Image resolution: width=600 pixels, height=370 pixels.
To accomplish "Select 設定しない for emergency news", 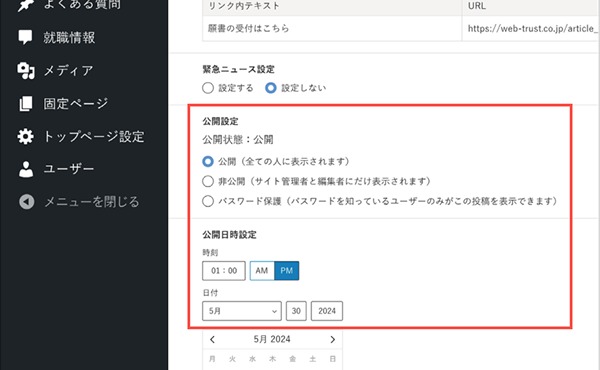I will coord(271,88).
